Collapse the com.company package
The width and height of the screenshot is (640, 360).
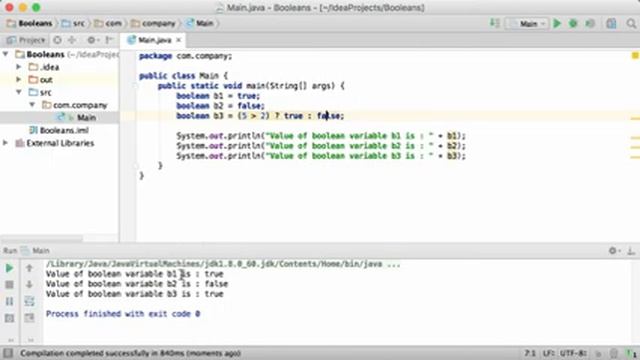click(32, 104)
